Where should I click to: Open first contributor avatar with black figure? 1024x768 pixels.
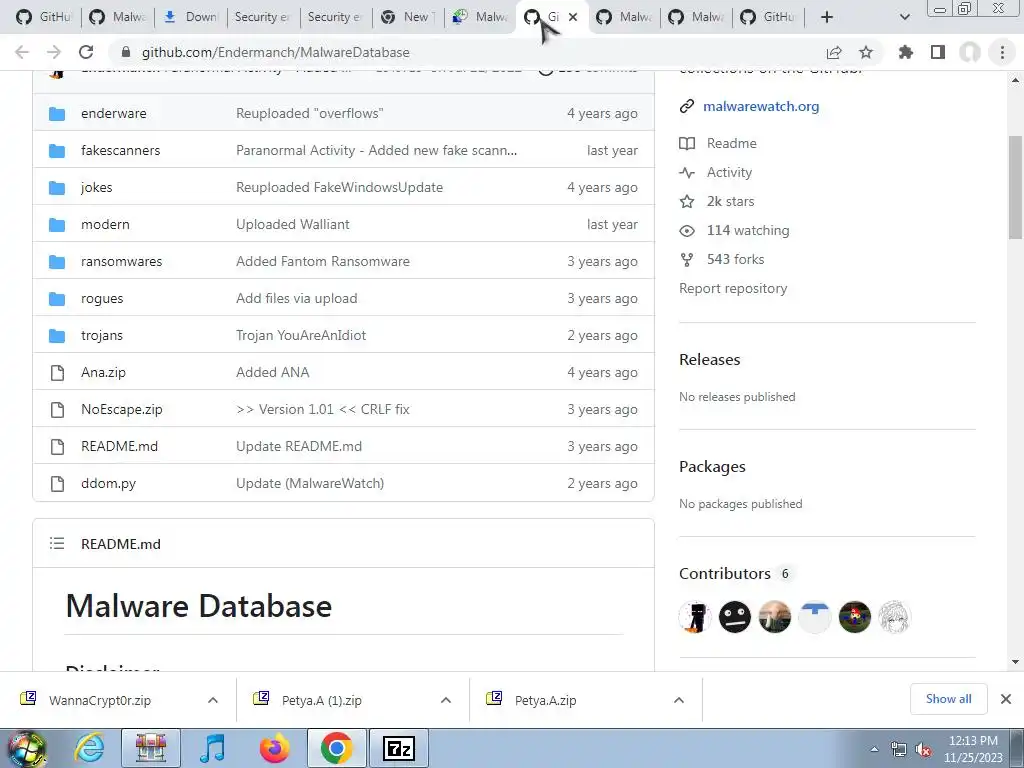click(695, 617)
